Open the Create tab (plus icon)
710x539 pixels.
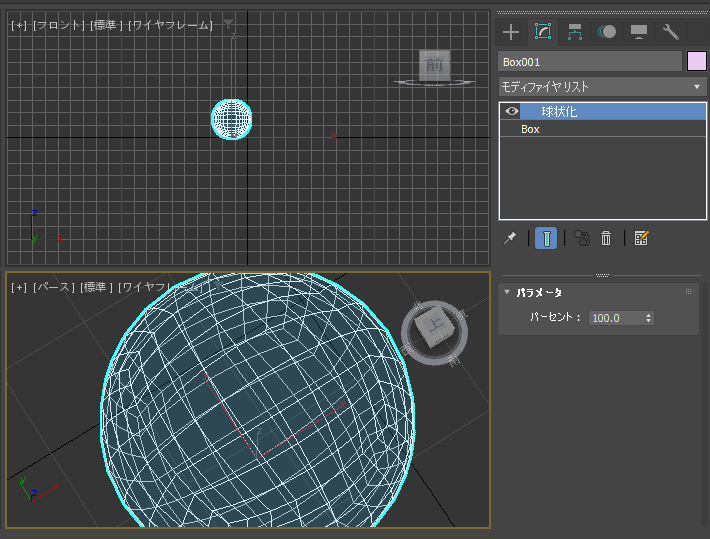pos(511,32)
